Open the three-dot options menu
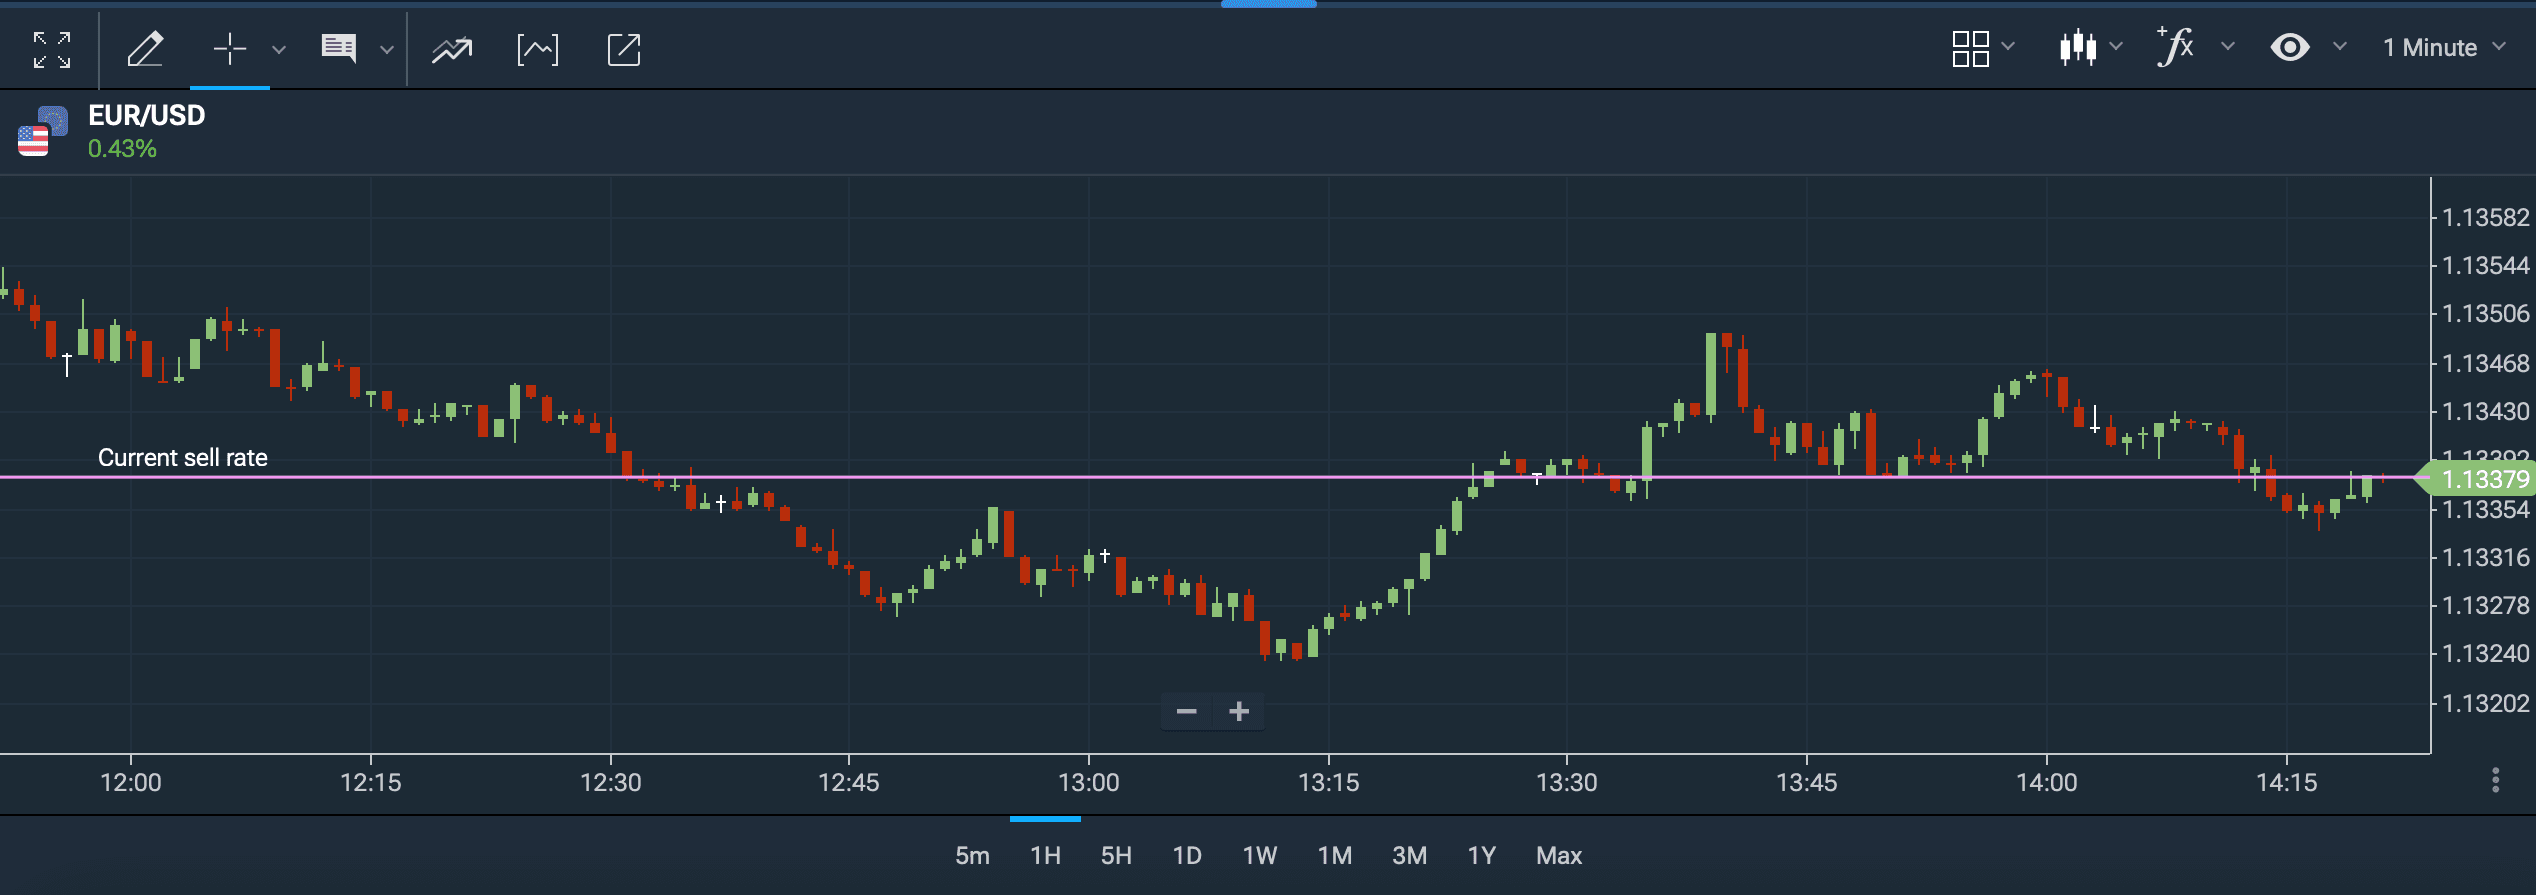Image resolution: width=2536 pixels, height=895 pixels. click(2496, 780)
